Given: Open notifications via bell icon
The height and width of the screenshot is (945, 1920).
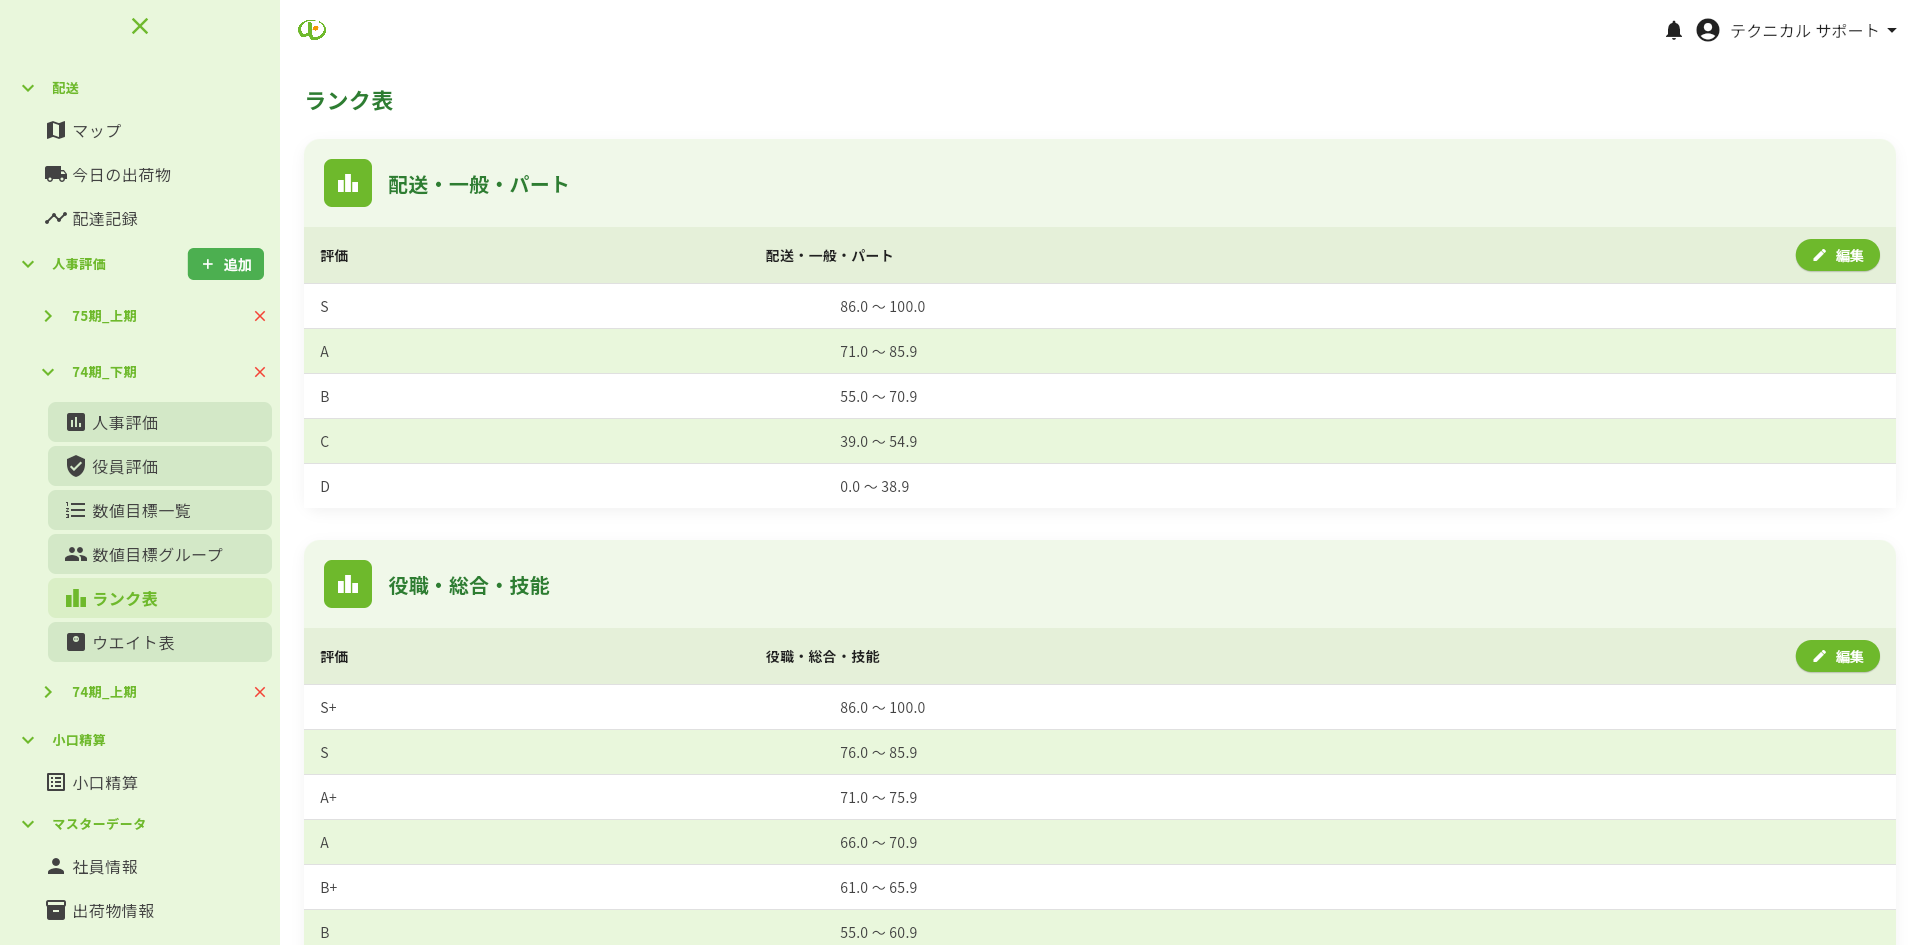Looking at the screenshot, I should pyautogui.click(x=1674, y=30).
